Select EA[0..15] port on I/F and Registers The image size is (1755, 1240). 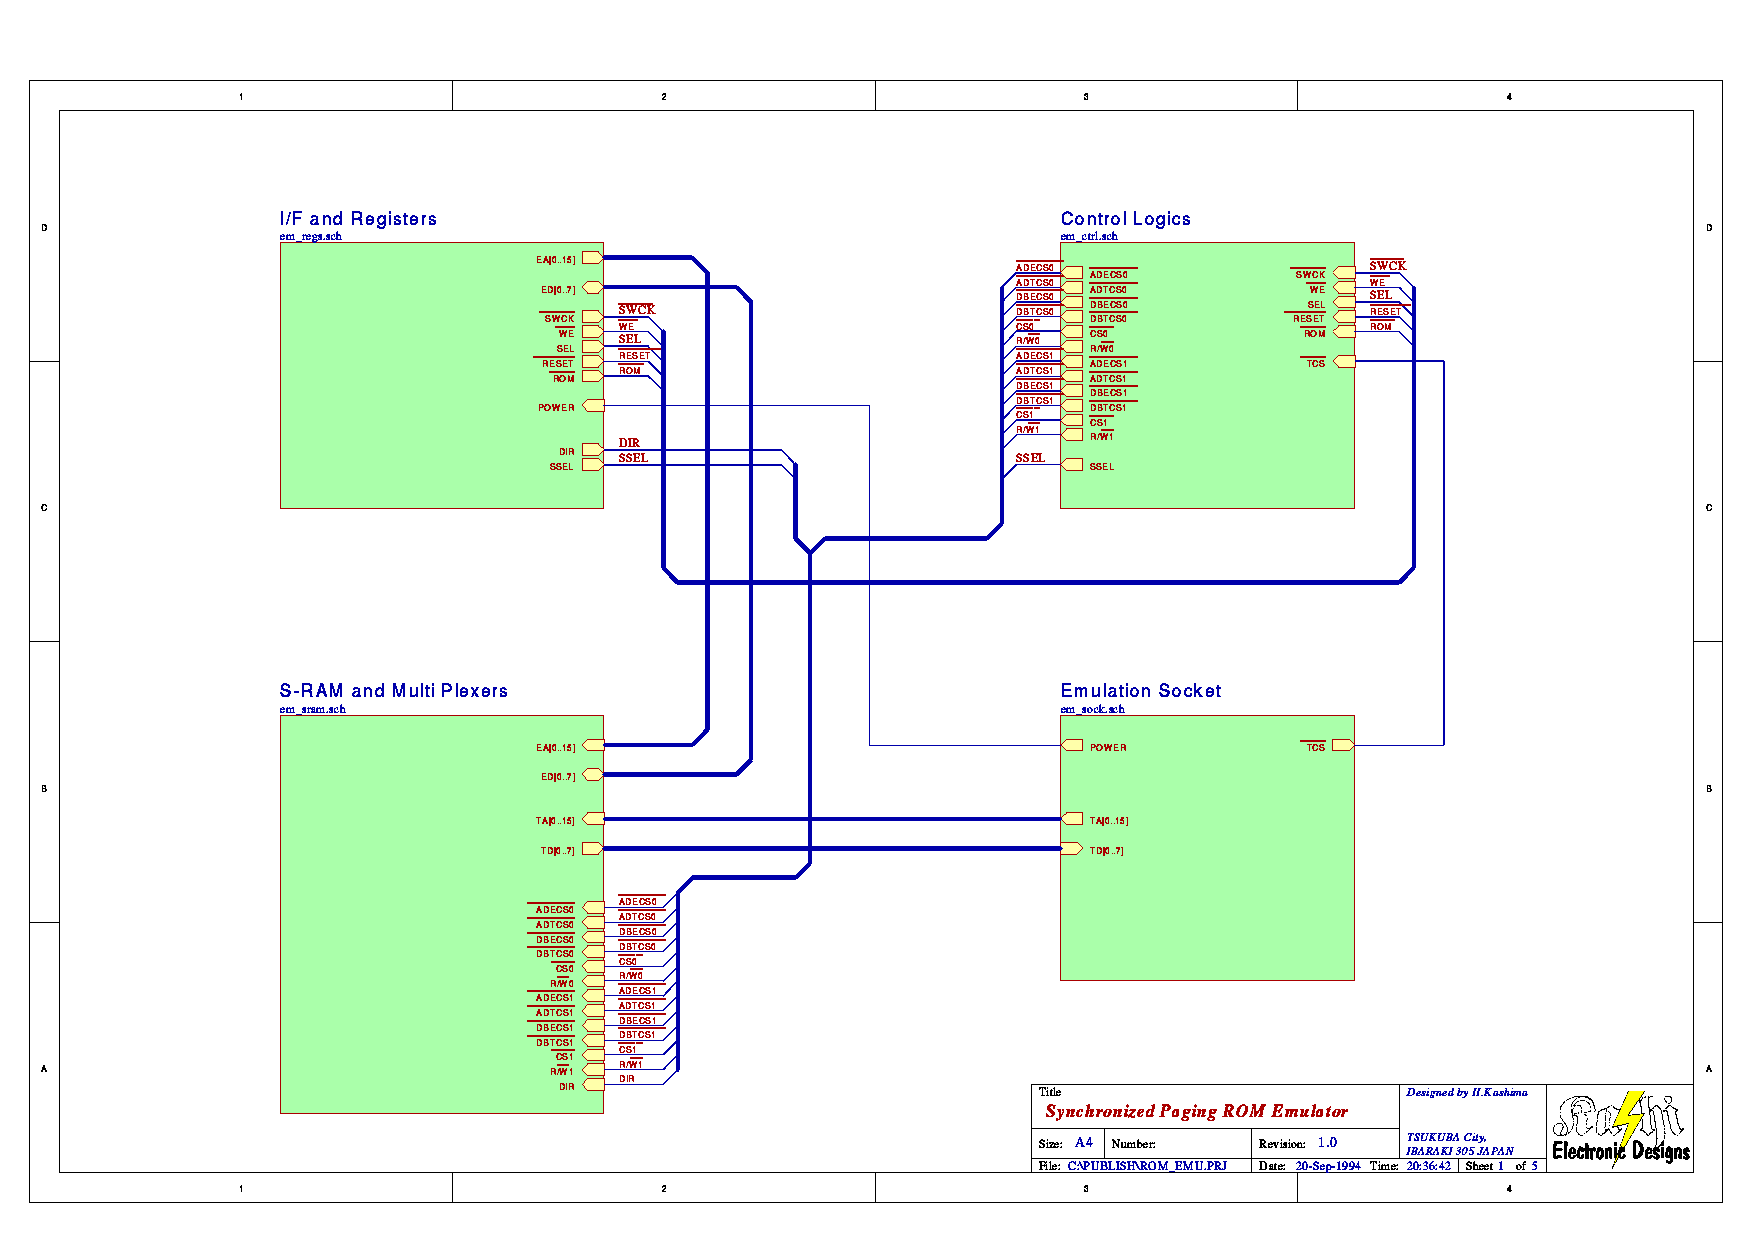[593, 258]
